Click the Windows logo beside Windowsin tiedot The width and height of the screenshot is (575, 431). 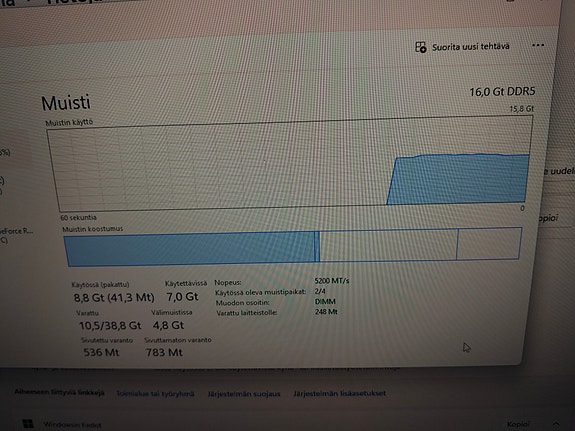pyautogui.click(x=28, y=424)
